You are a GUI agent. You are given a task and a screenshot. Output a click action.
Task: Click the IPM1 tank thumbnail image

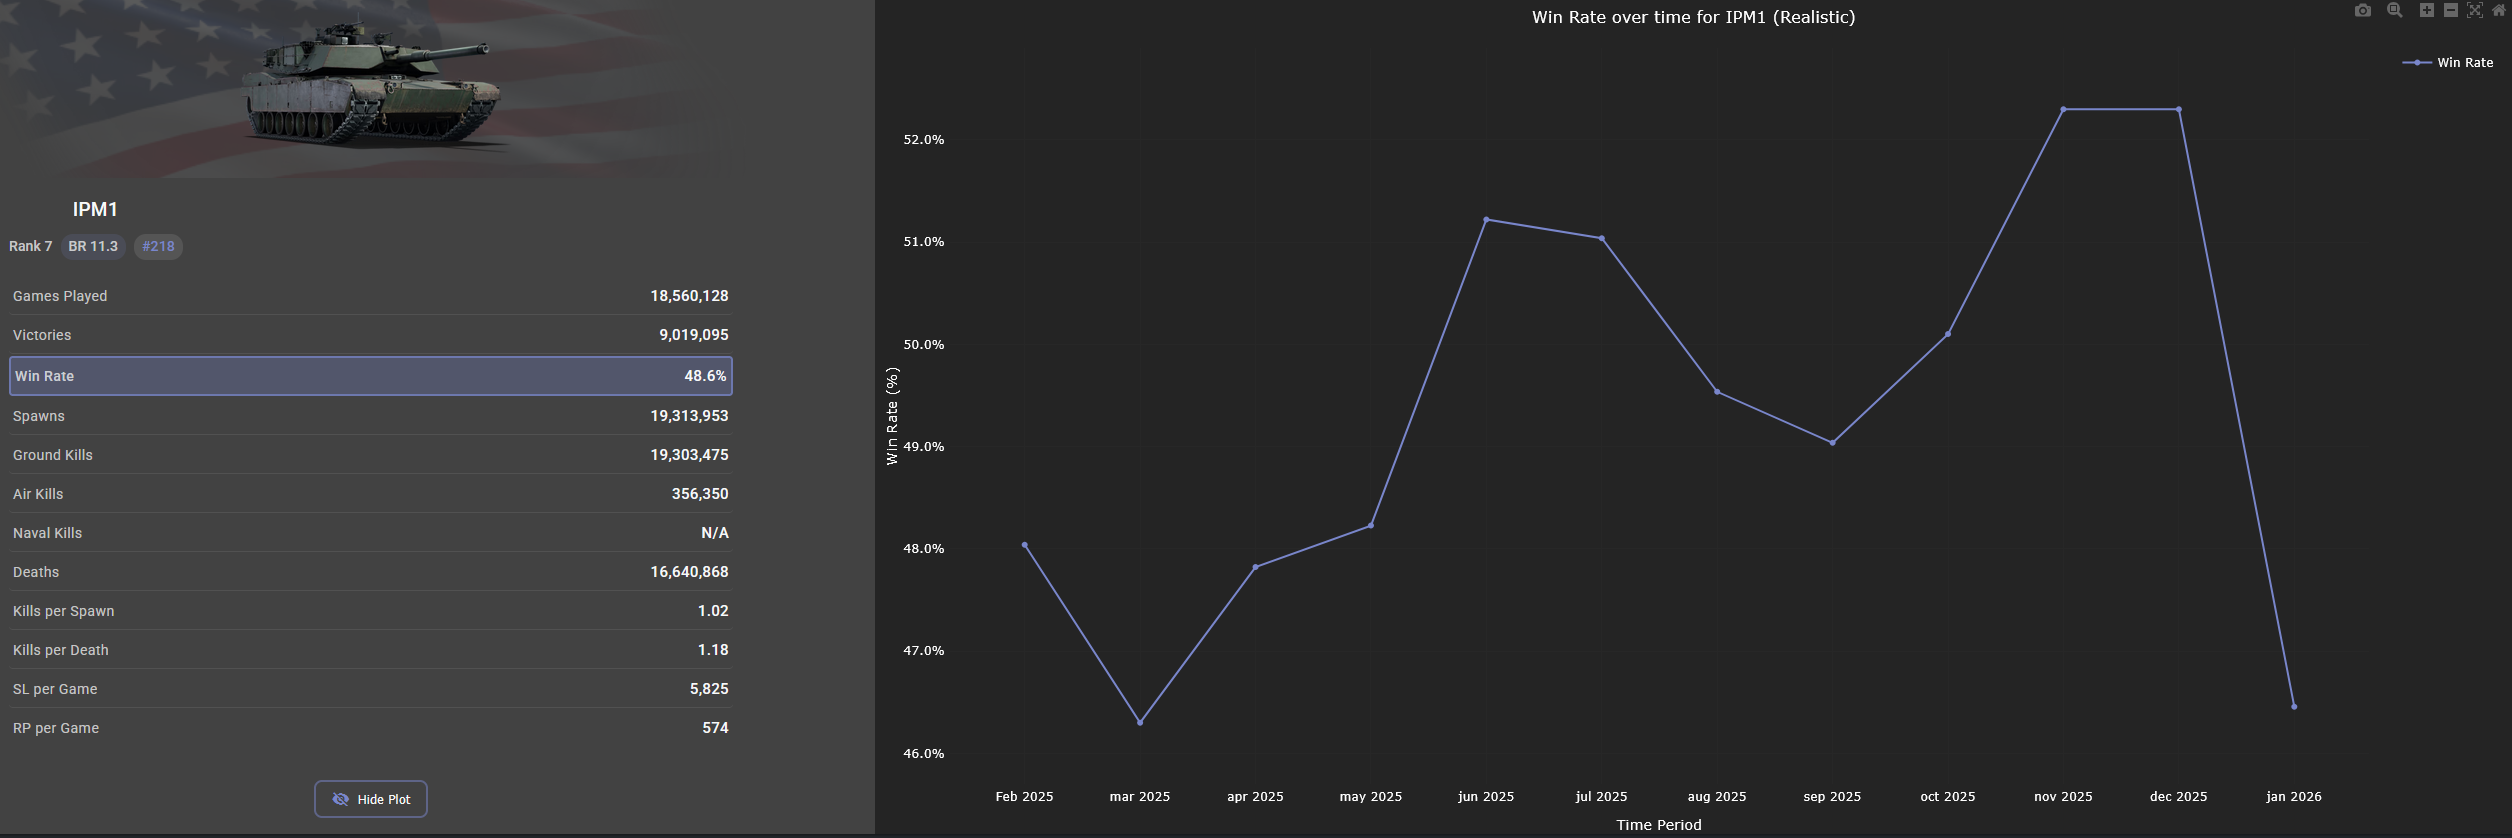click(x=373, y=89)
